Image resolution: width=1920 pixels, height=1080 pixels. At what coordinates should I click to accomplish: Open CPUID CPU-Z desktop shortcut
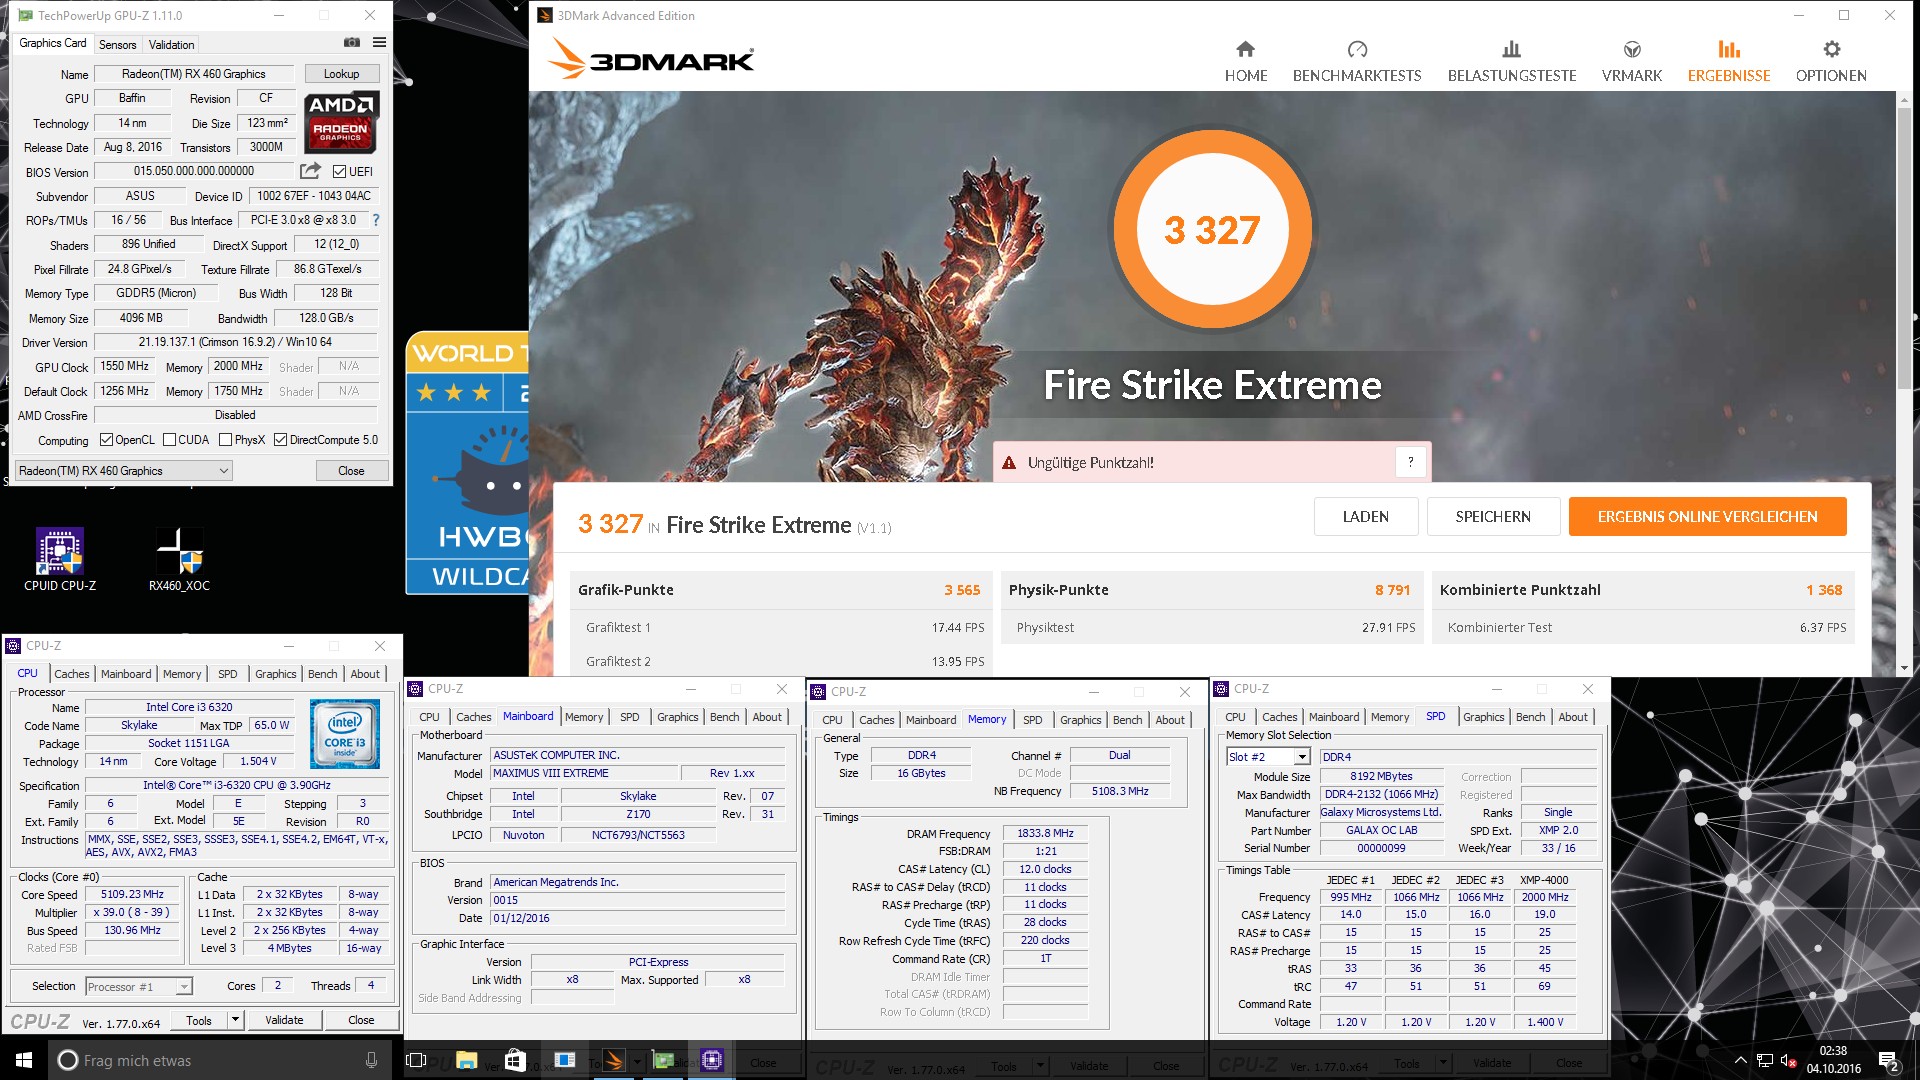60,560
